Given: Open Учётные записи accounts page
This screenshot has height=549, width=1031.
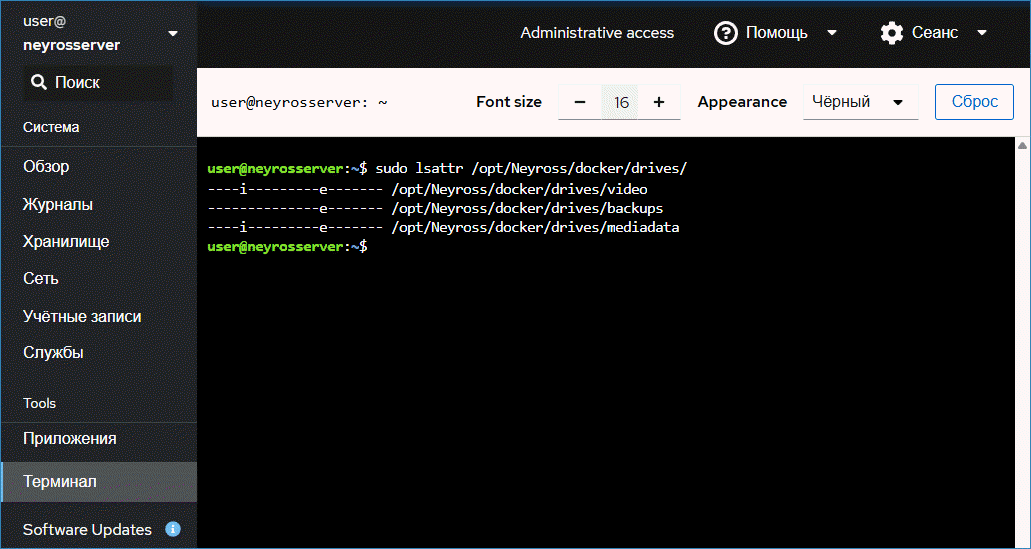Looking at the screenshot, I should [82, 316].
